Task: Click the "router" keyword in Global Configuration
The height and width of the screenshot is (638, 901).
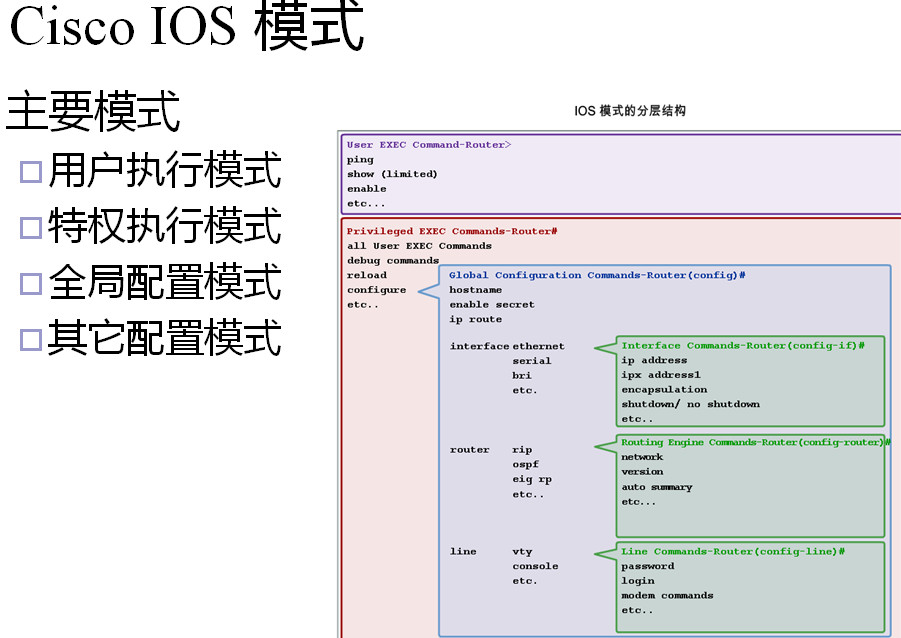Action: point(469,450)
